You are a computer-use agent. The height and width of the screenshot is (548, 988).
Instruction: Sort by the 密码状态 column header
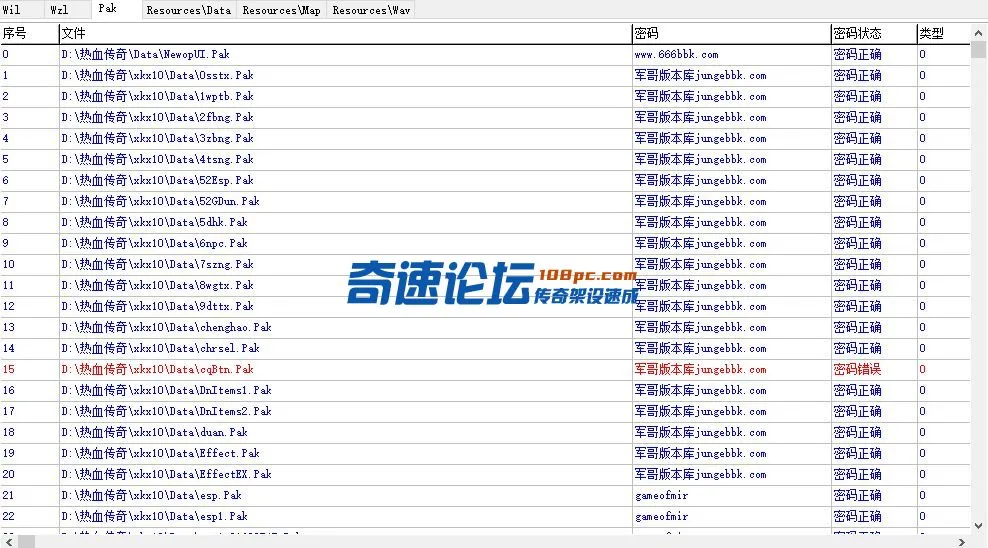[873, 33]
